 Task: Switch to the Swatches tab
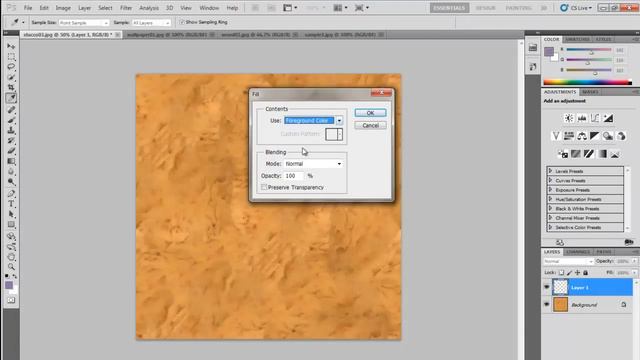pyautogui.click(x=578, y=39)
